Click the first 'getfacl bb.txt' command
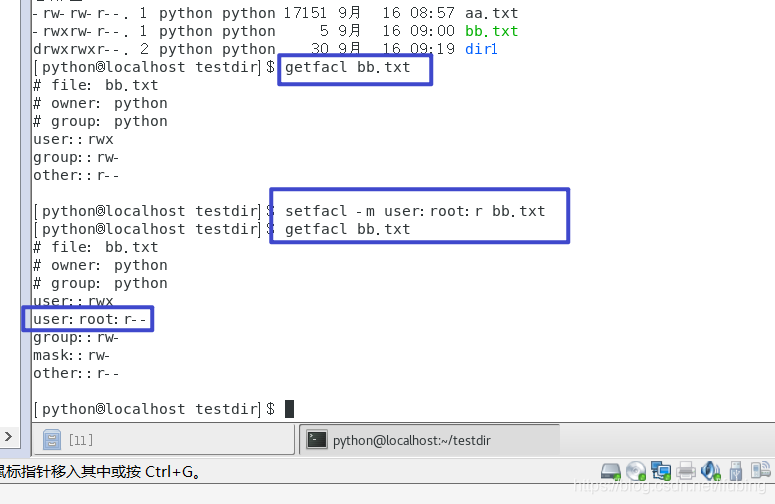Image resolution: width=775 pixels, height=504 pixels. [347, 67]
